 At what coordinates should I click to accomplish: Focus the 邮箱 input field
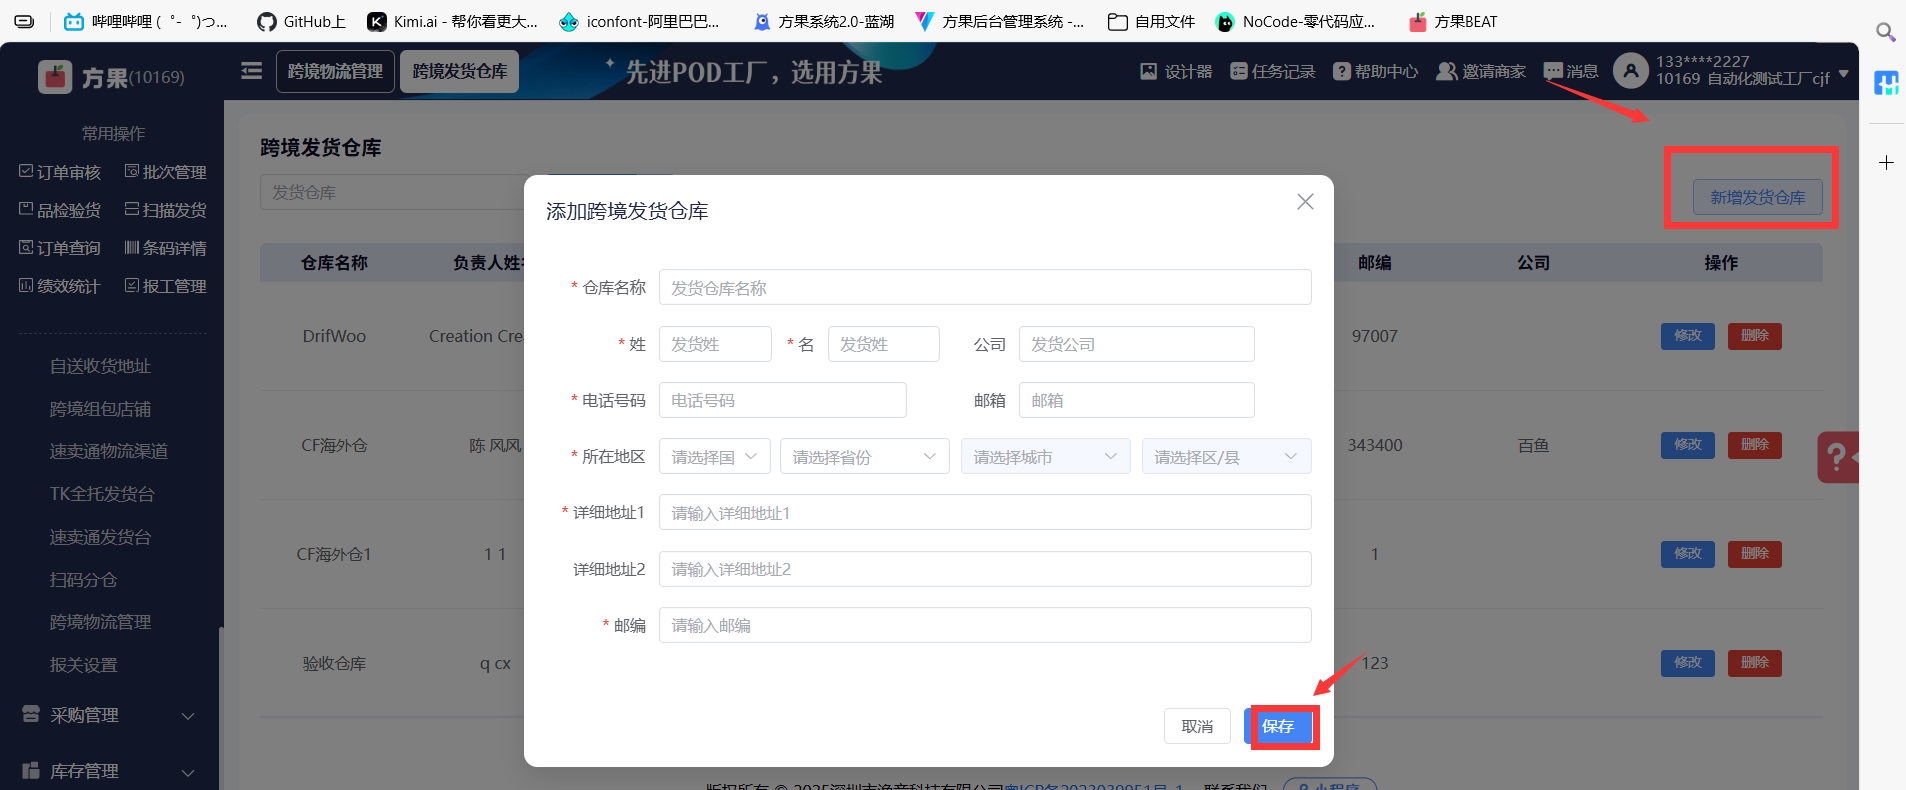point(1137,400)
